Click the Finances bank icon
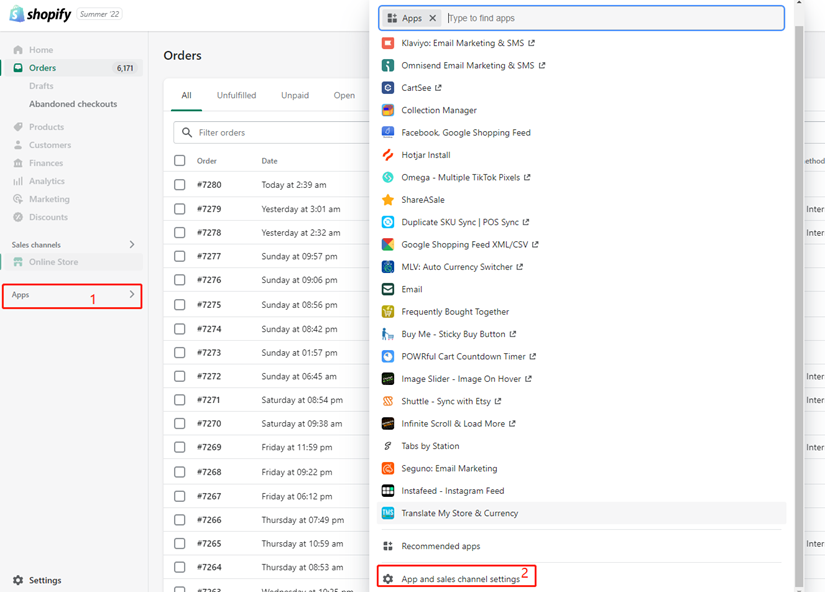This screenshot has height=592, width=825. click(x=18, y=163)
